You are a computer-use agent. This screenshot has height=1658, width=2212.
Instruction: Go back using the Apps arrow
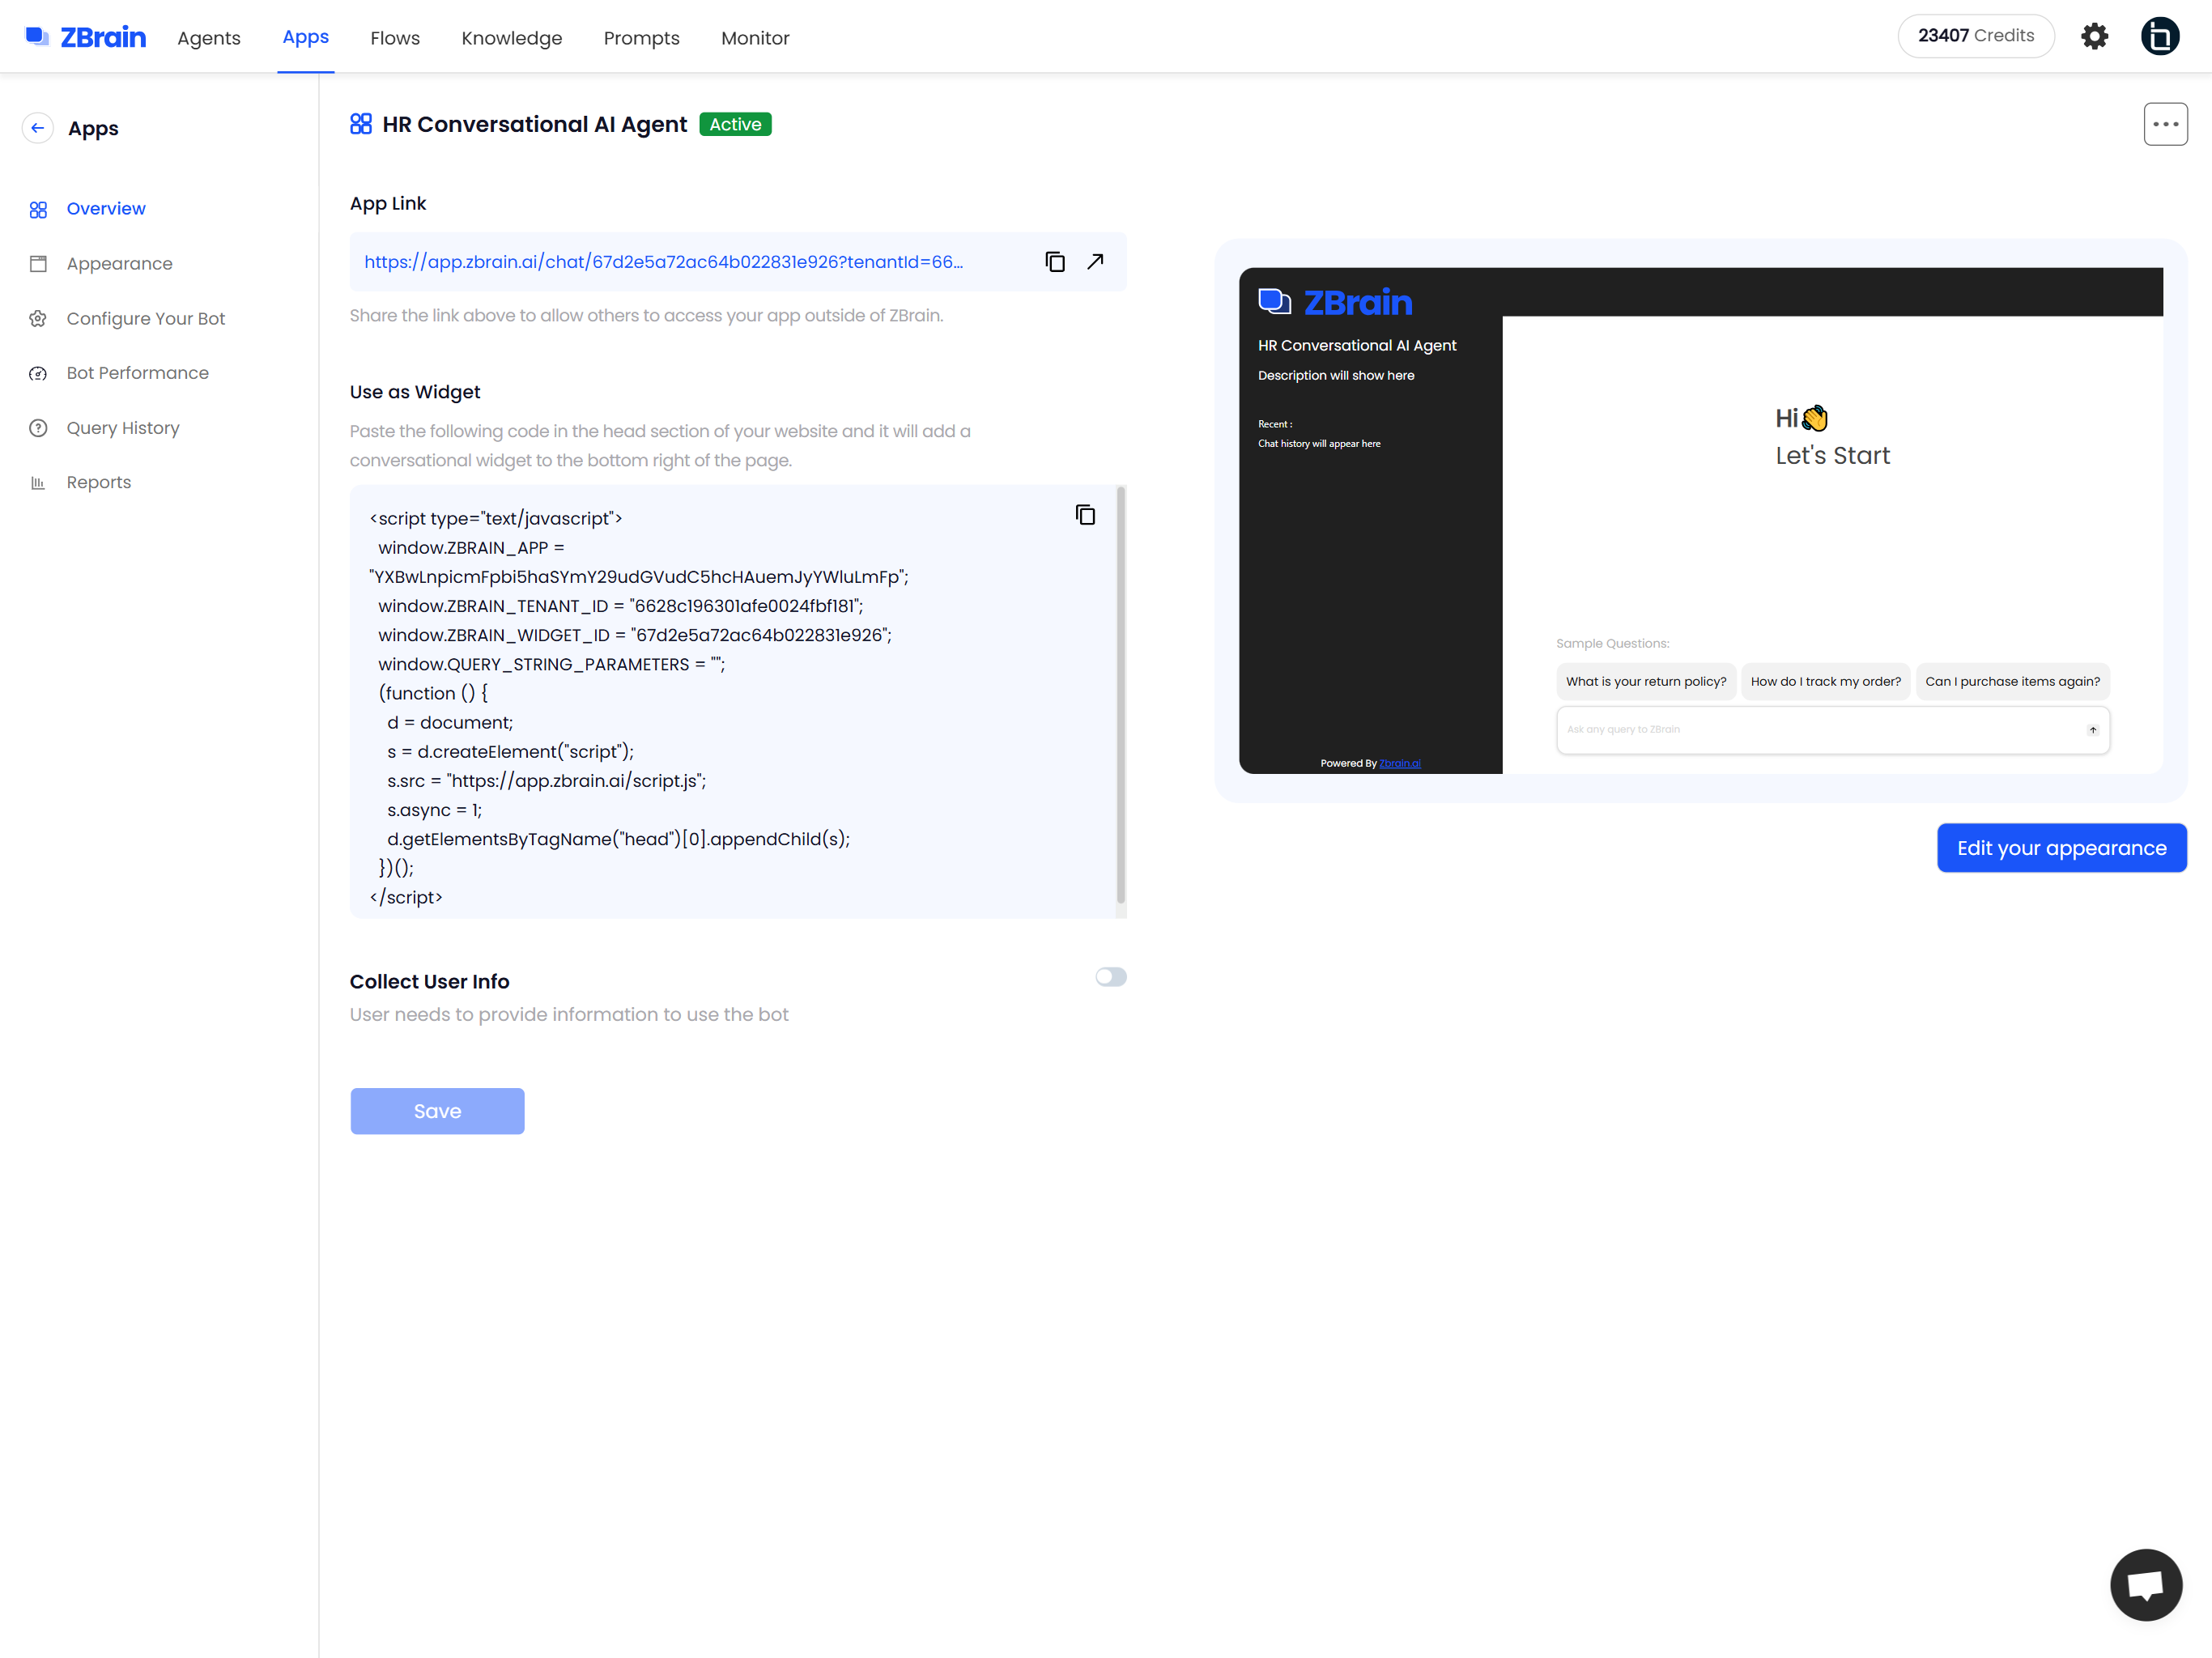click(38, 128)
